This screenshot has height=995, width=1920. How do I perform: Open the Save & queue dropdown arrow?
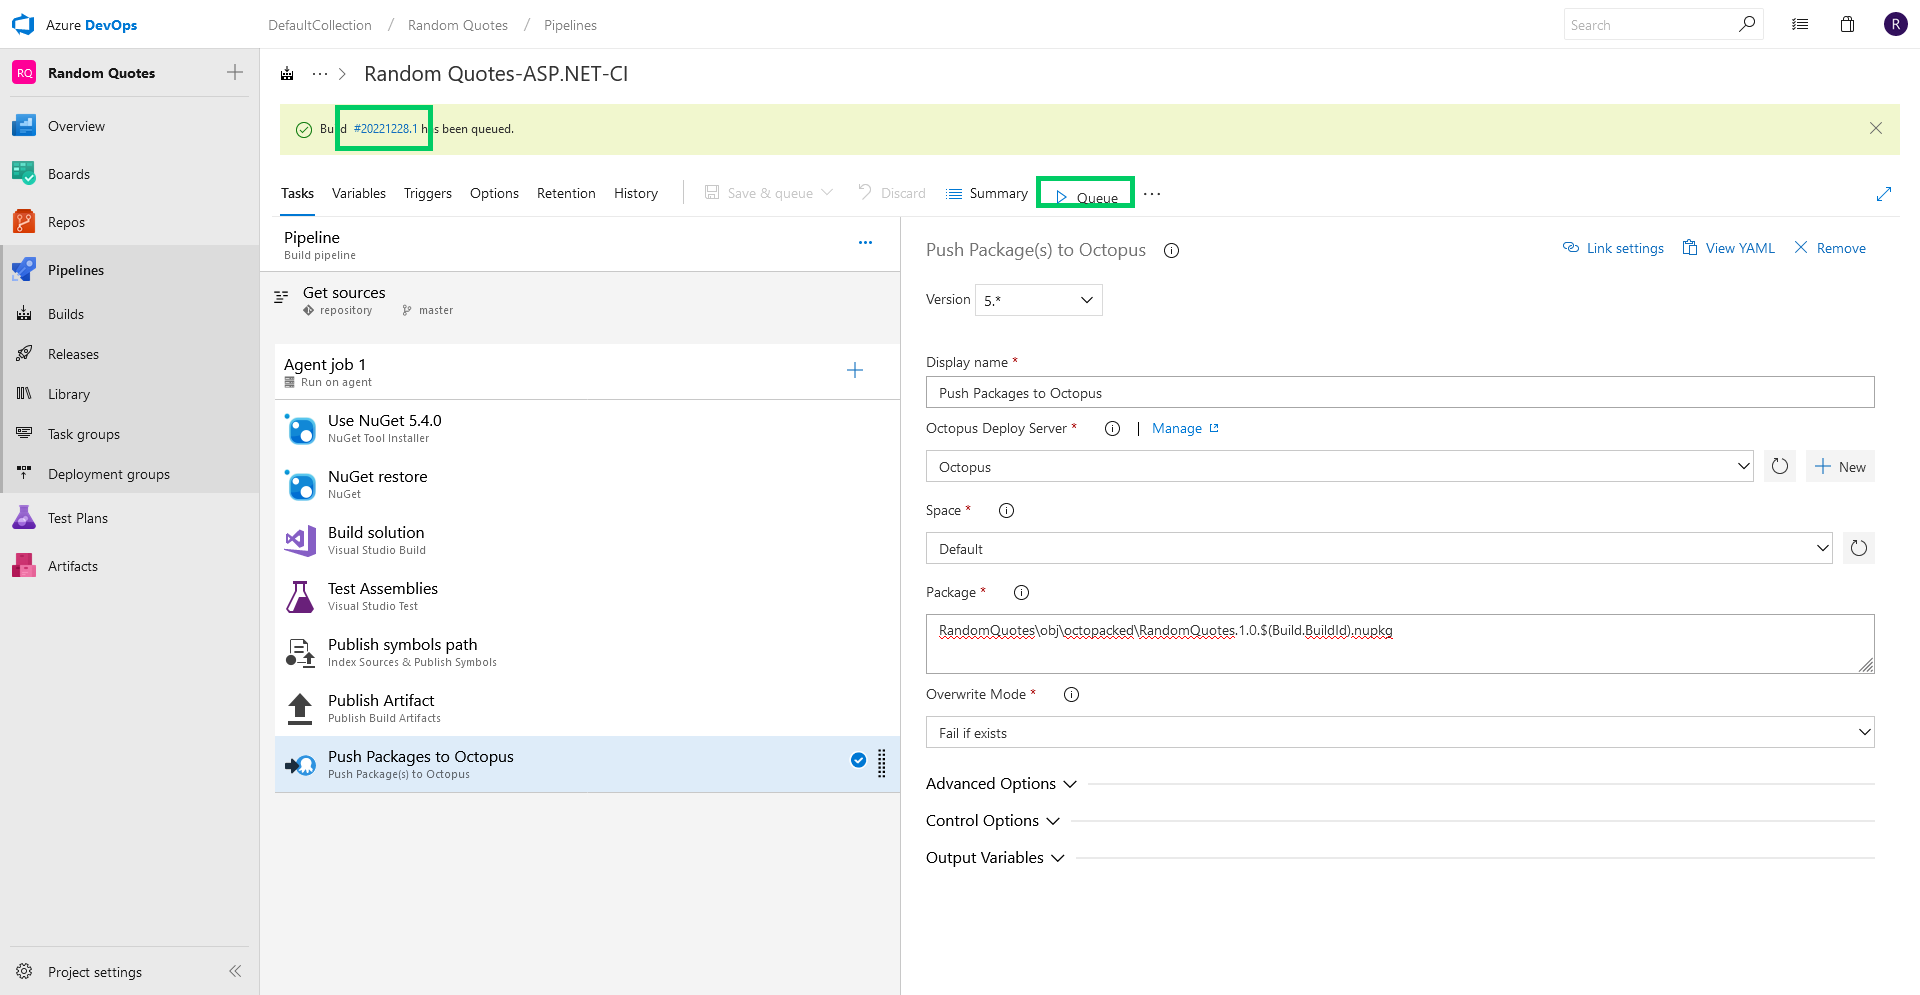(827, 193)
